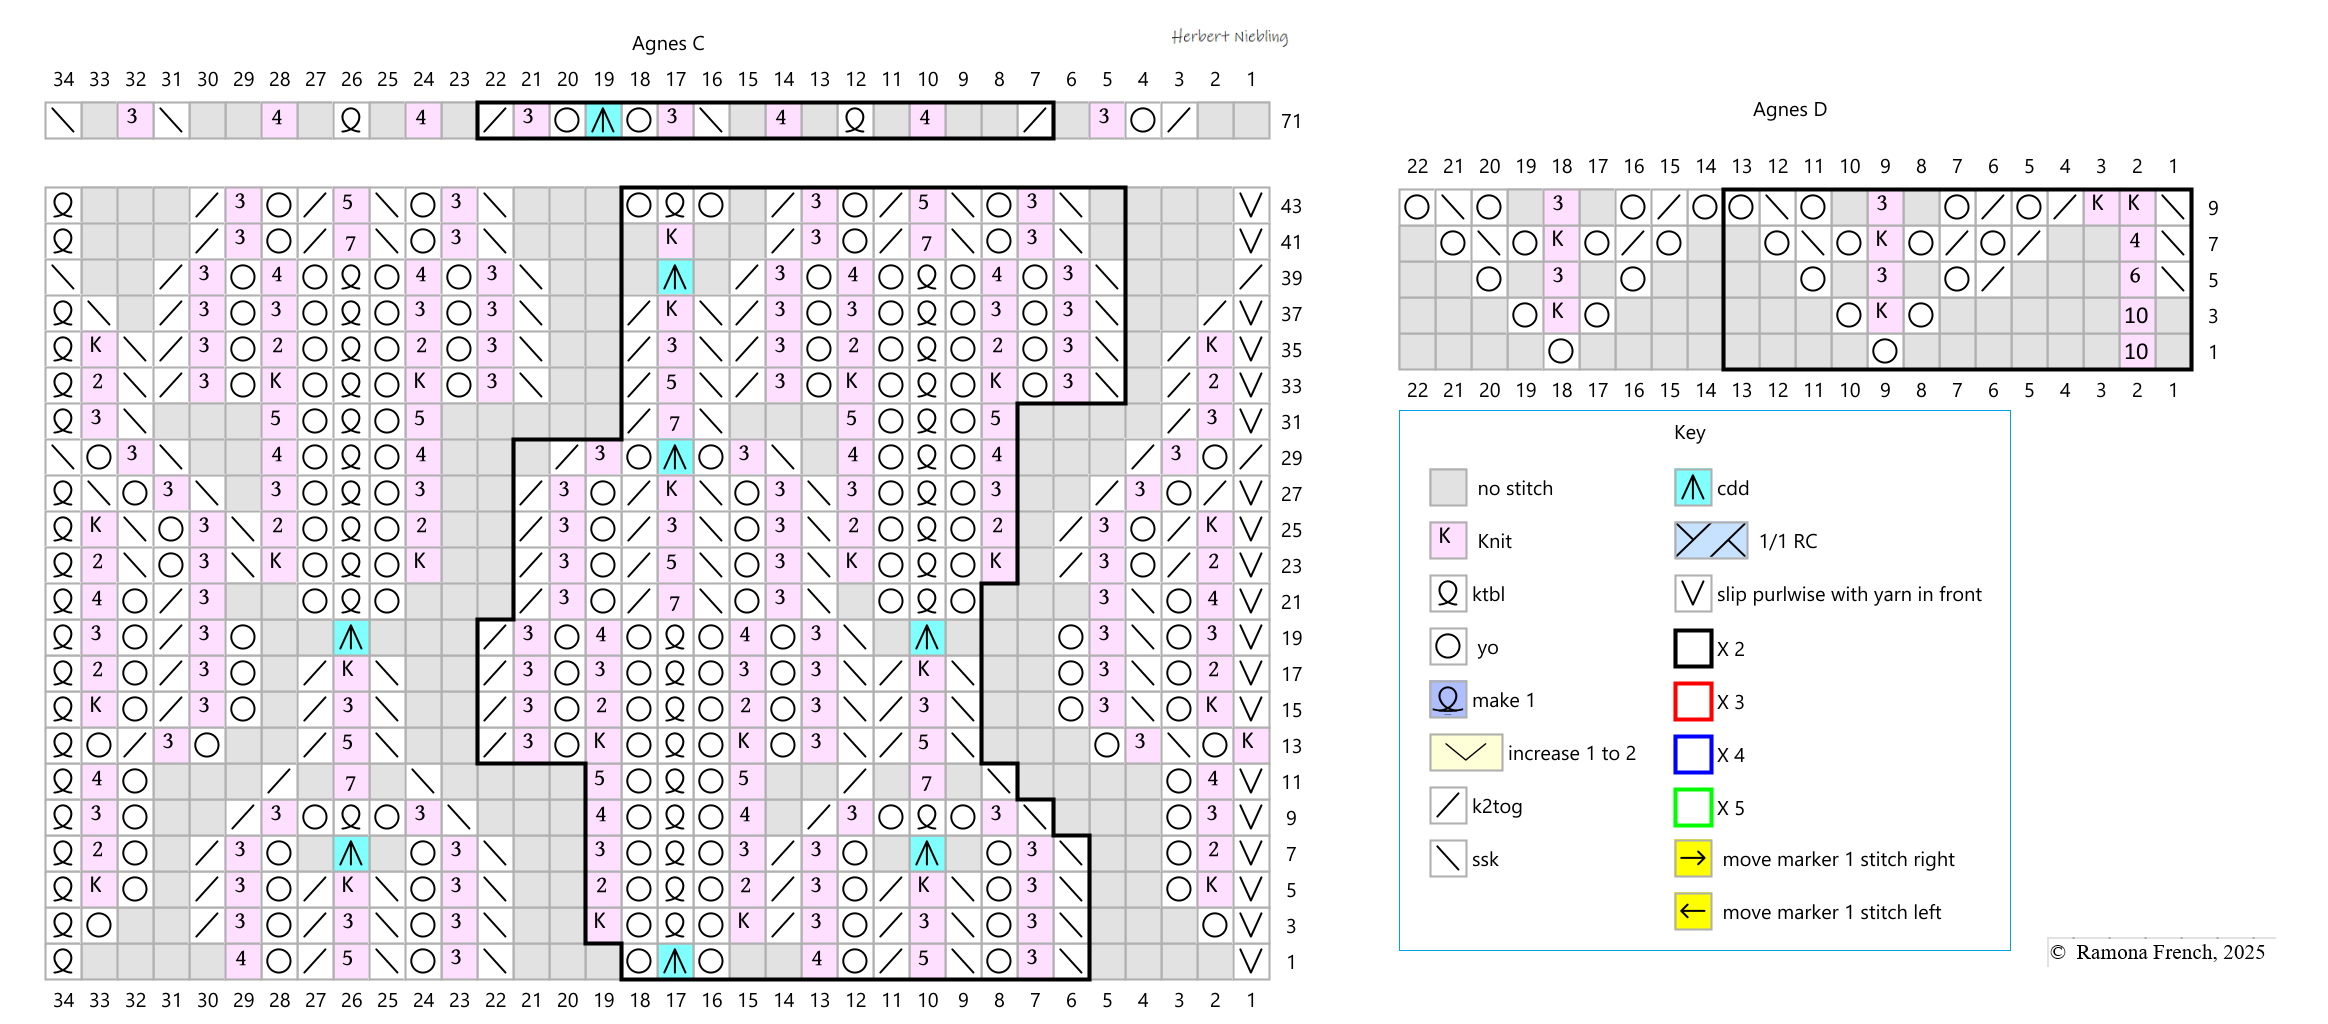Select the ssk backslash symbol in Key

(x=1447, y=859)
